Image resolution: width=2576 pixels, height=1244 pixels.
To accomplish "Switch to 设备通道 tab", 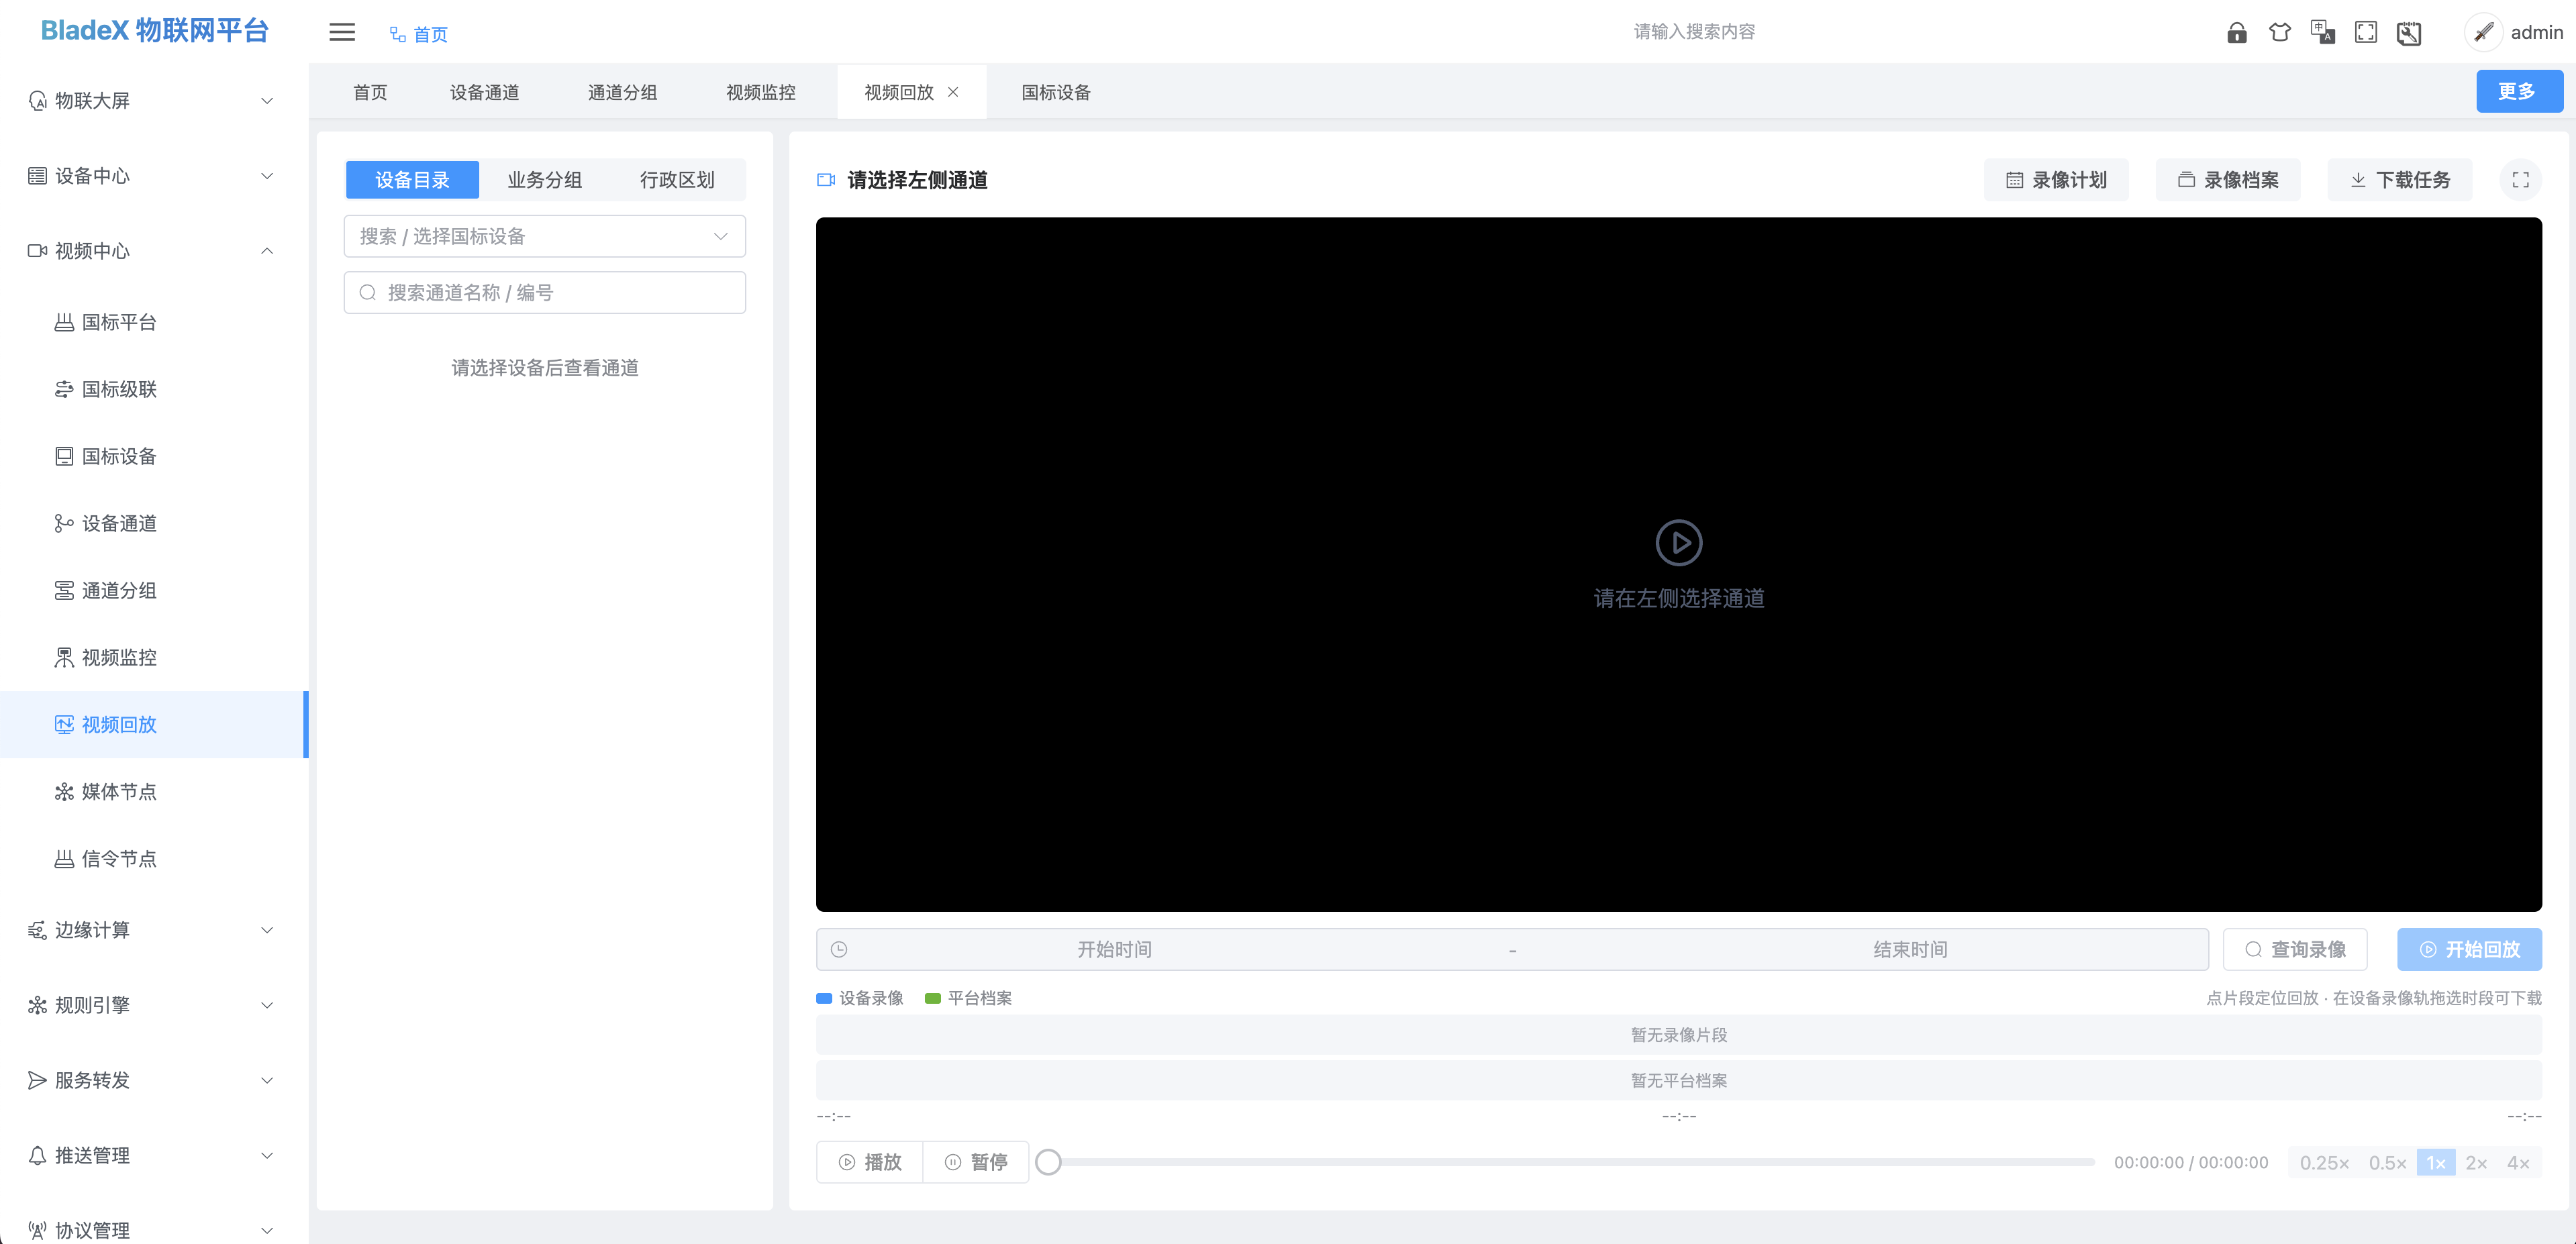I will coord(484,92).
